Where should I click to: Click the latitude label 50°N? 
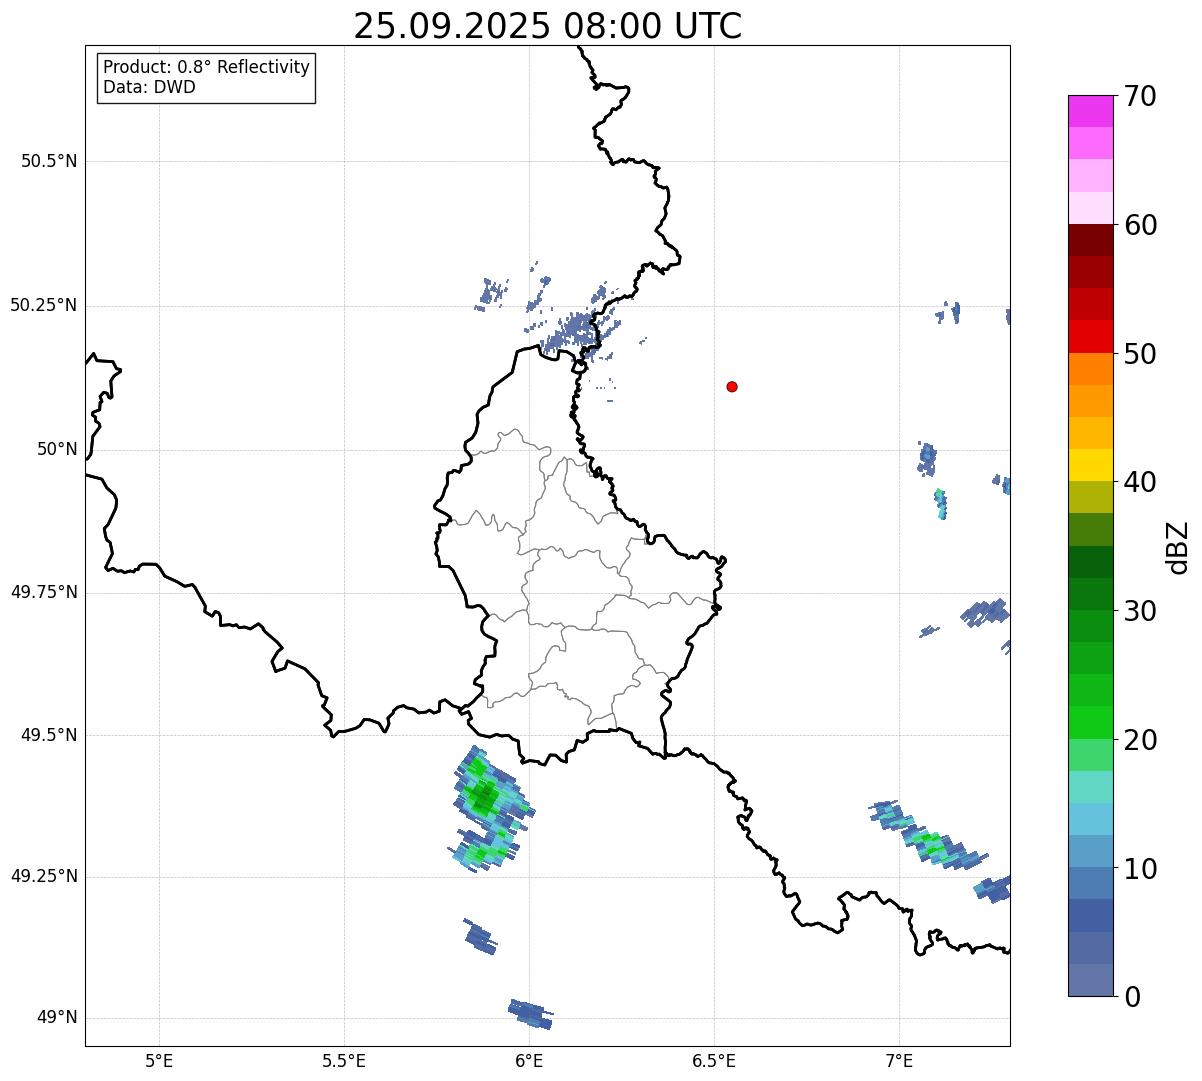coord(56,449)
